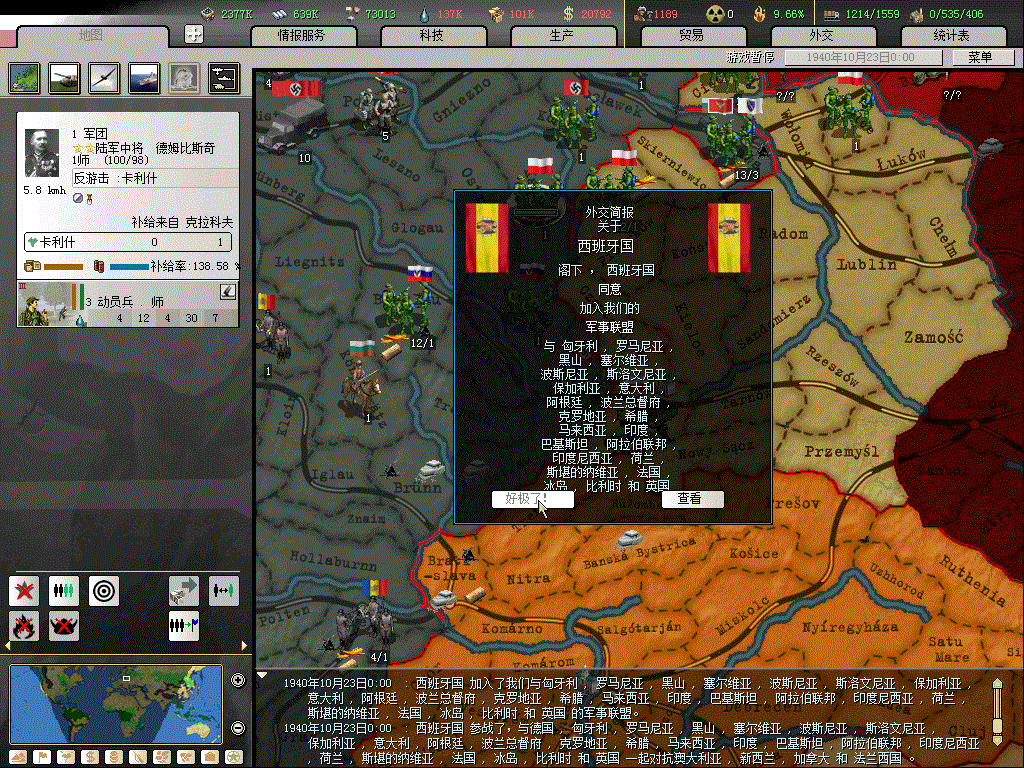Click the message log scrollbar
Screen dimensions: 1024x768
point(997,712)
